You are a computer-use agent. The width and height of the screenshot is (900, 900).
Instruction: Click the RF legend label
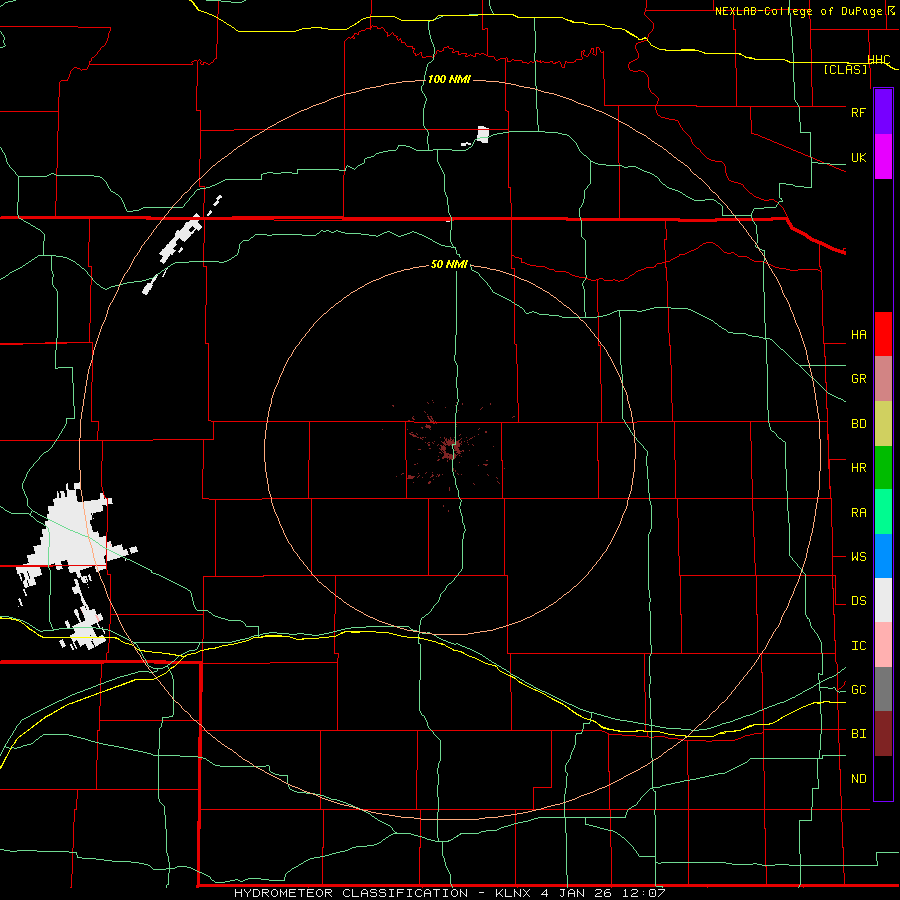[x=858, y=112]
